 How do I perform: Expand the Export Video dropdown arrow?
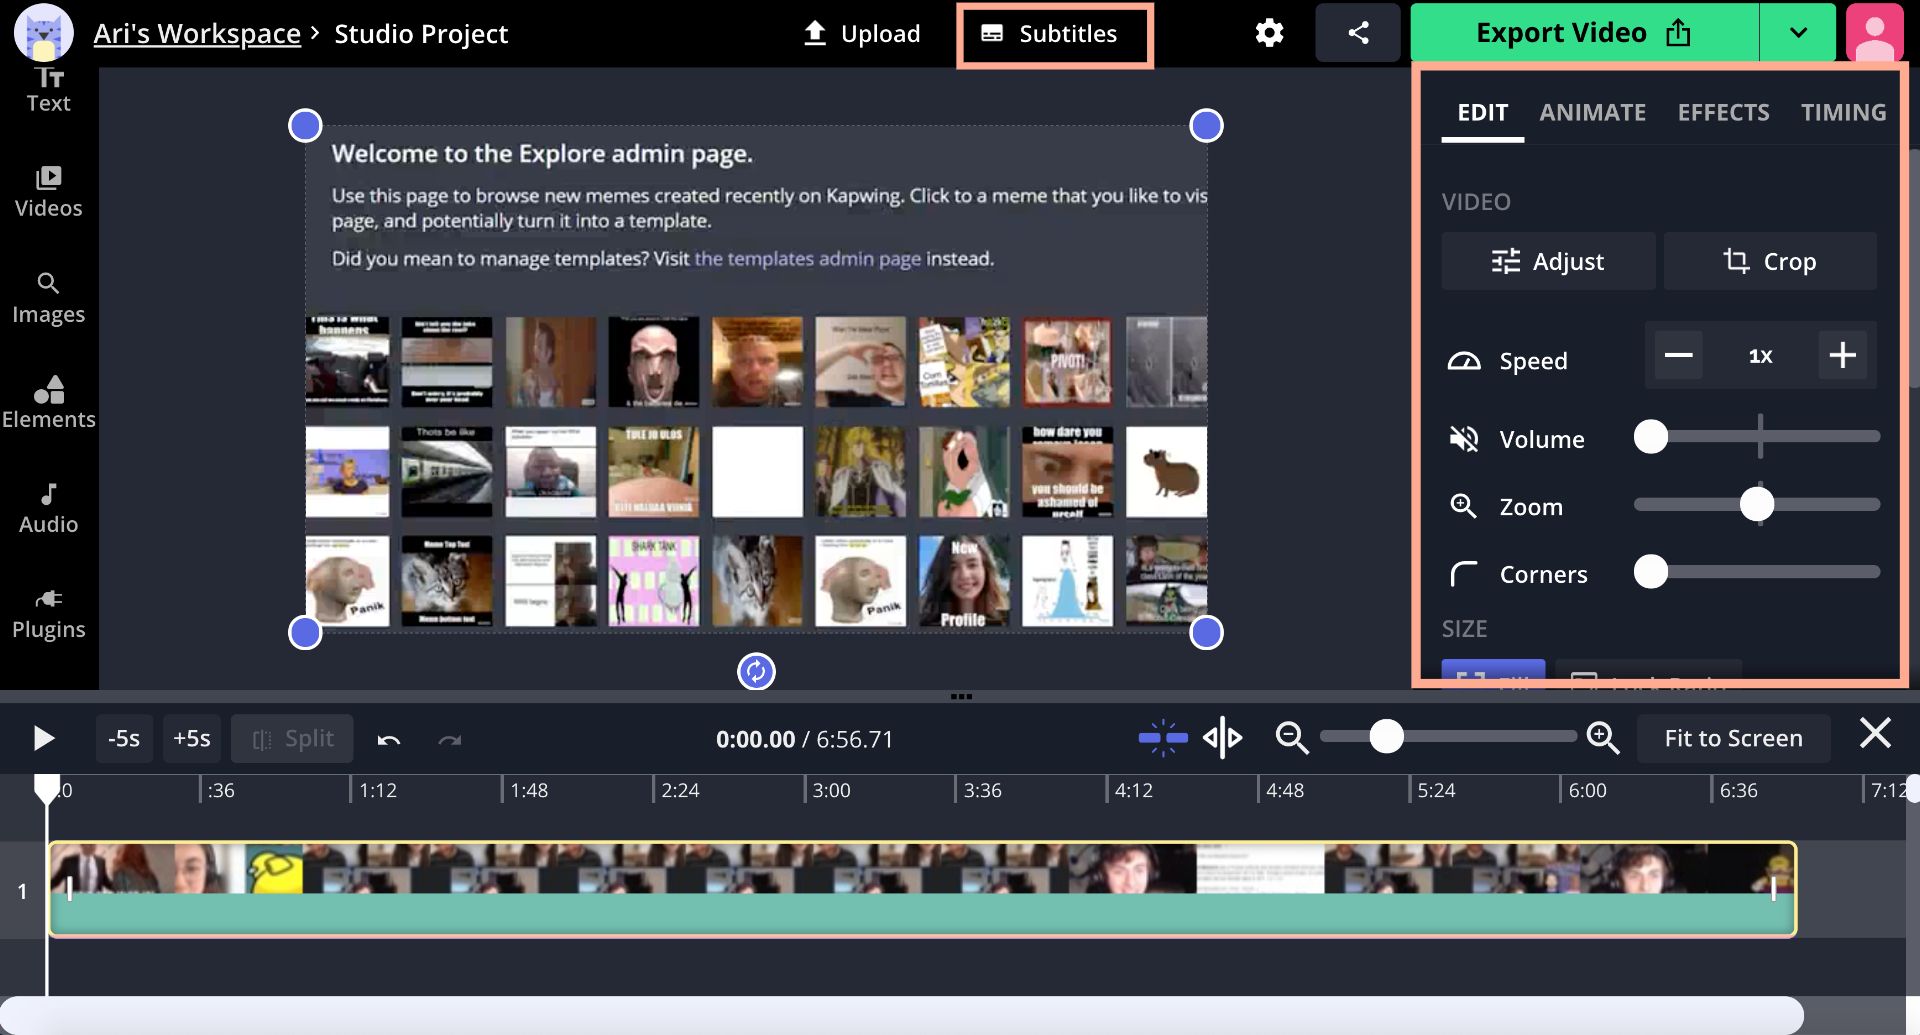coord(1797,33)
